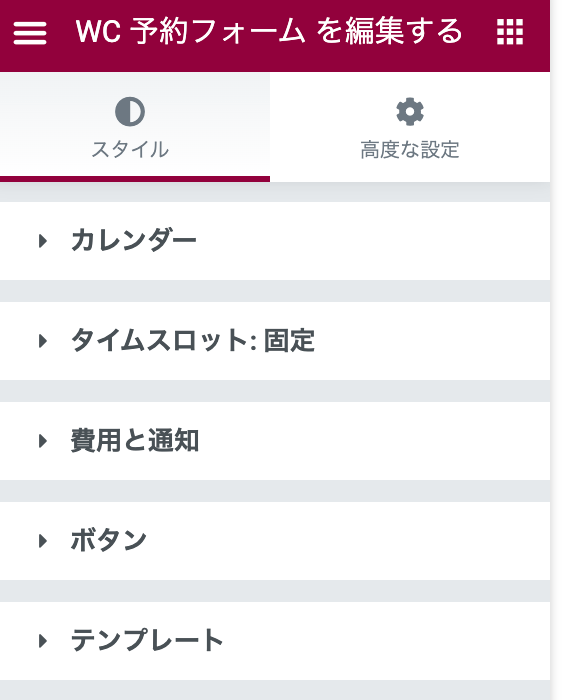This screenshot has width=562, height=700.
Task: Click the gear icon for 高度な設定
Action: (x=410, y=112)
